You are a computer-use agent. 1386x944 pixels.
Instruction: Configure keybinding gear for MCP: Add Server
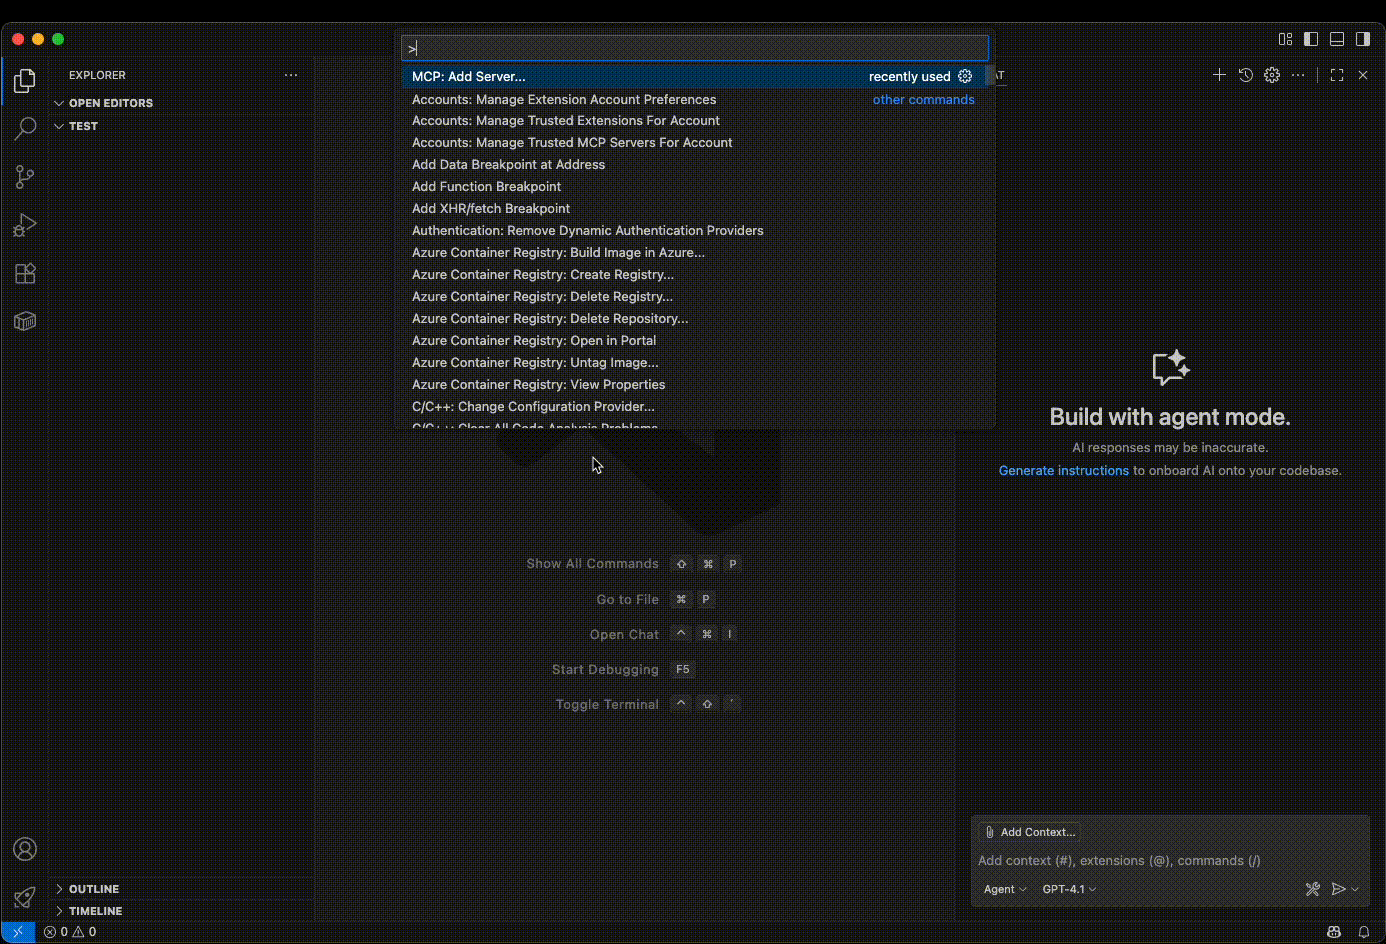coord(965,76)
